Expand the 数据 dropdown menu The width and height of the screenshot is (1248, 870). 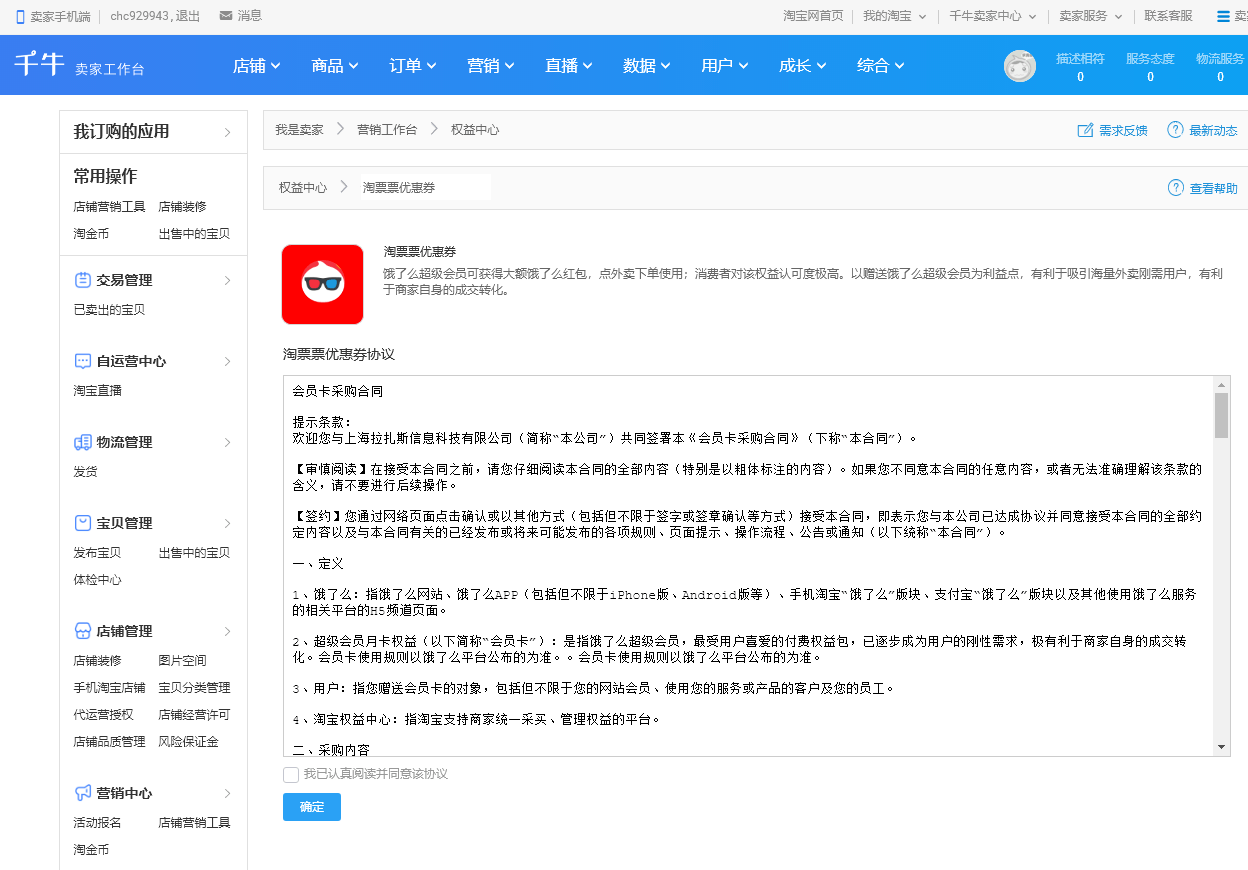click(x=647, y=65)
